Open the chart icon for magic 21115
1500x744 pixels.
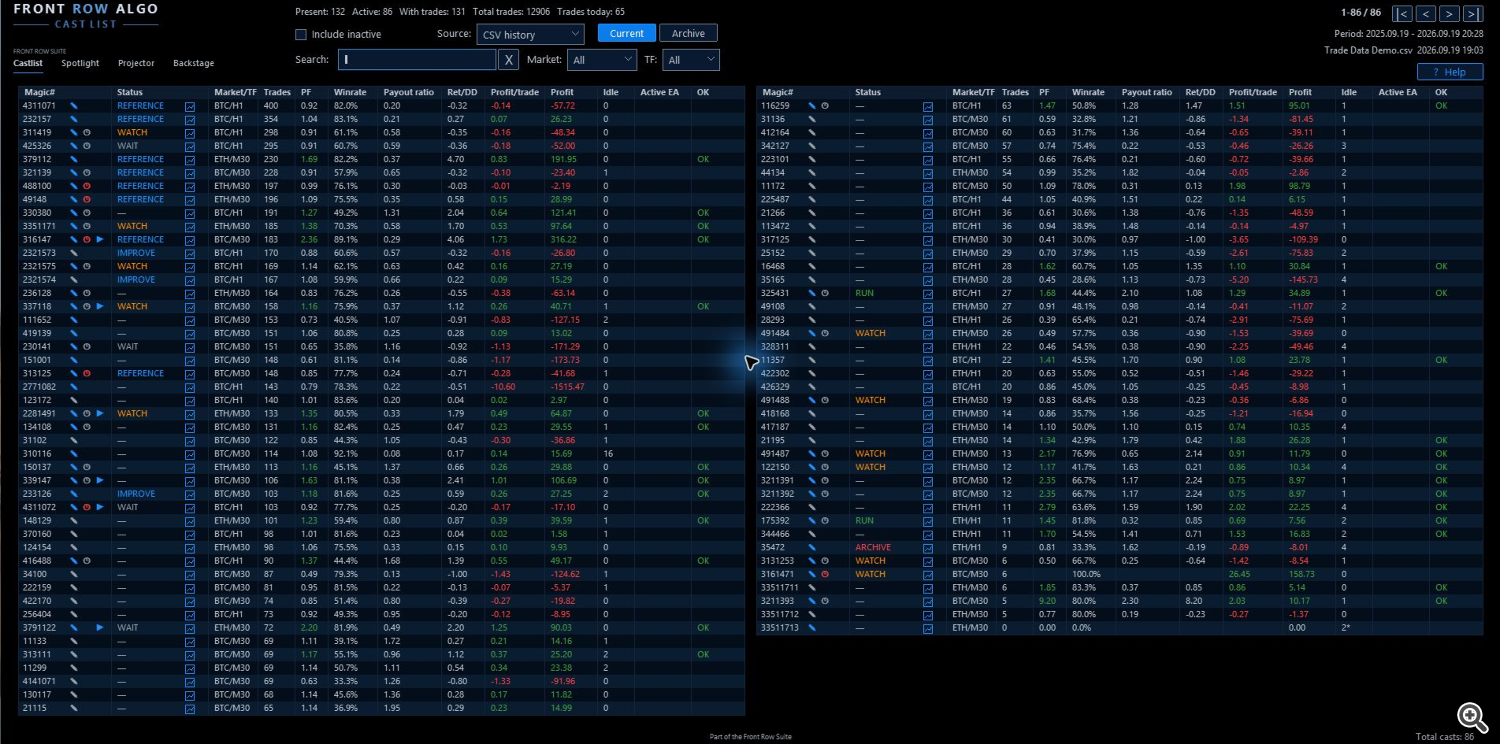[x=190, y=708]
